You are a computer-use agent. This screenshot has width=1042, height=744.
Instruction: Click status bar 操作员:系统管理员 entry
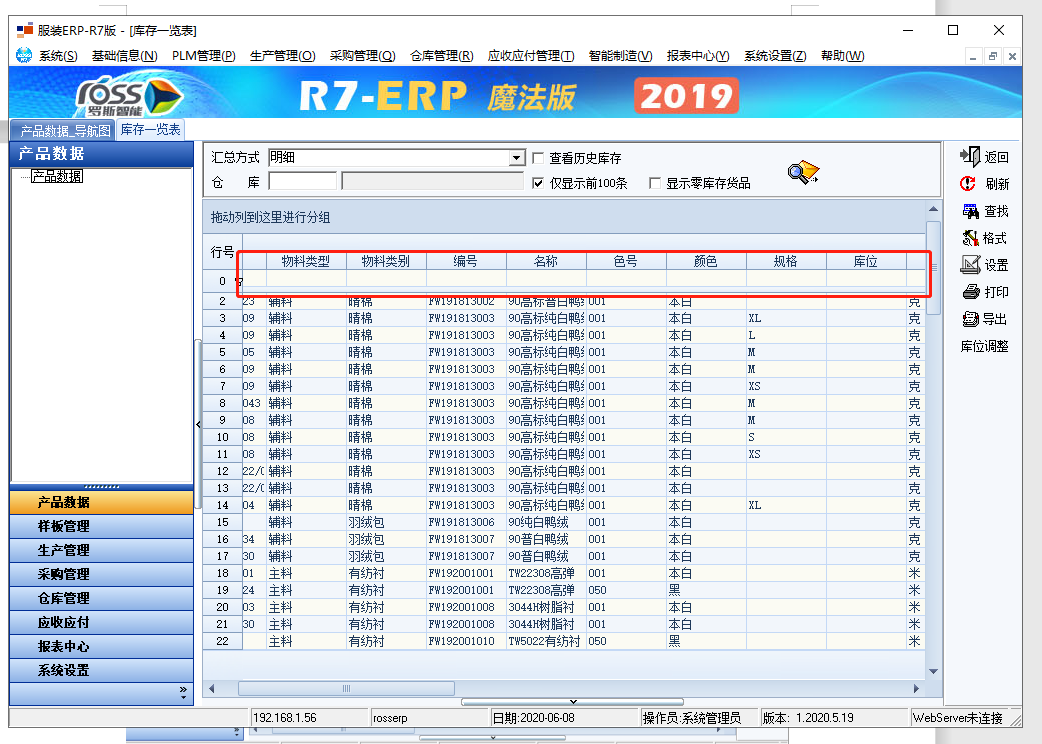click(692, 717)
